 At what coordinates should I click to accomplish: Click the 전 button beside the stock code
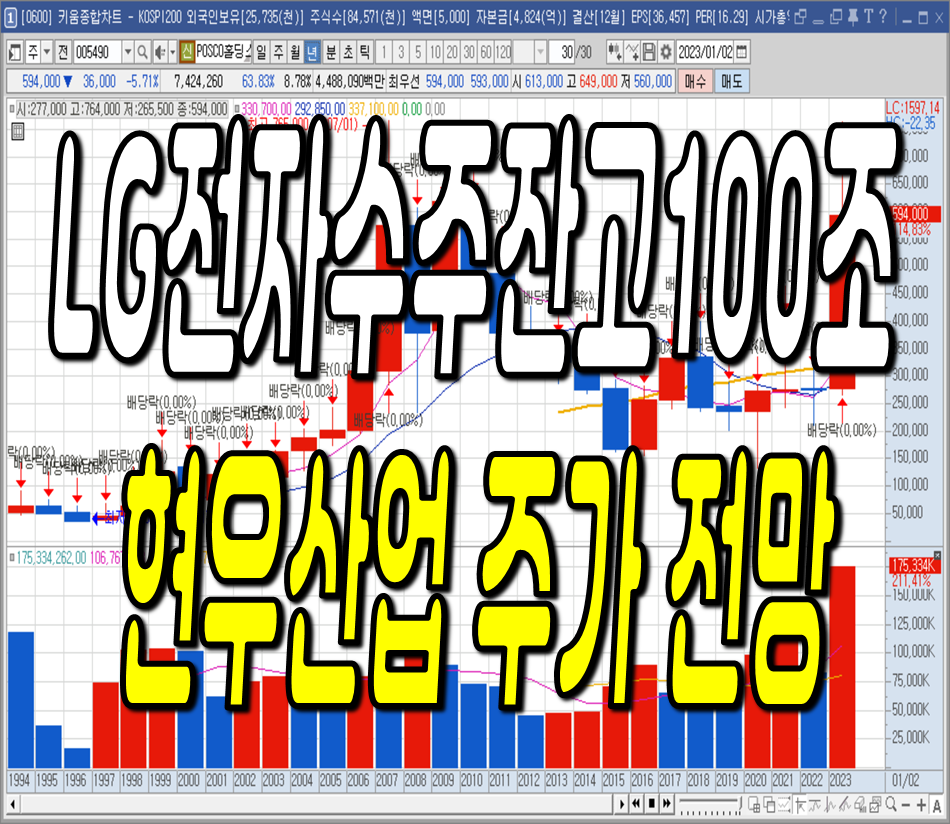coord(63,53)
